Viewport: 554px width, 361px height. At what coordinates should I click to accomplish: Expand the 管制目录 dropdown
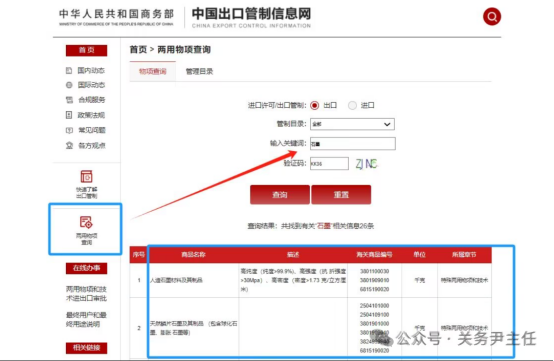pyautogui.click(x=352, y=124)
